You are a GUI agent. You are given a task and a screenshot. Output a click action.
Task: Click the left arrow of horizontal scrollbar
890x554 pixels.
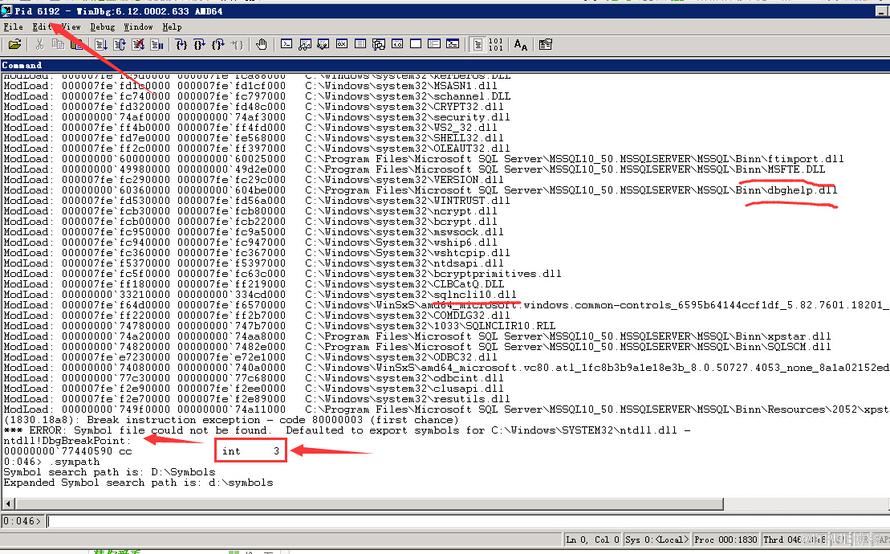click(x=8, y=503)
